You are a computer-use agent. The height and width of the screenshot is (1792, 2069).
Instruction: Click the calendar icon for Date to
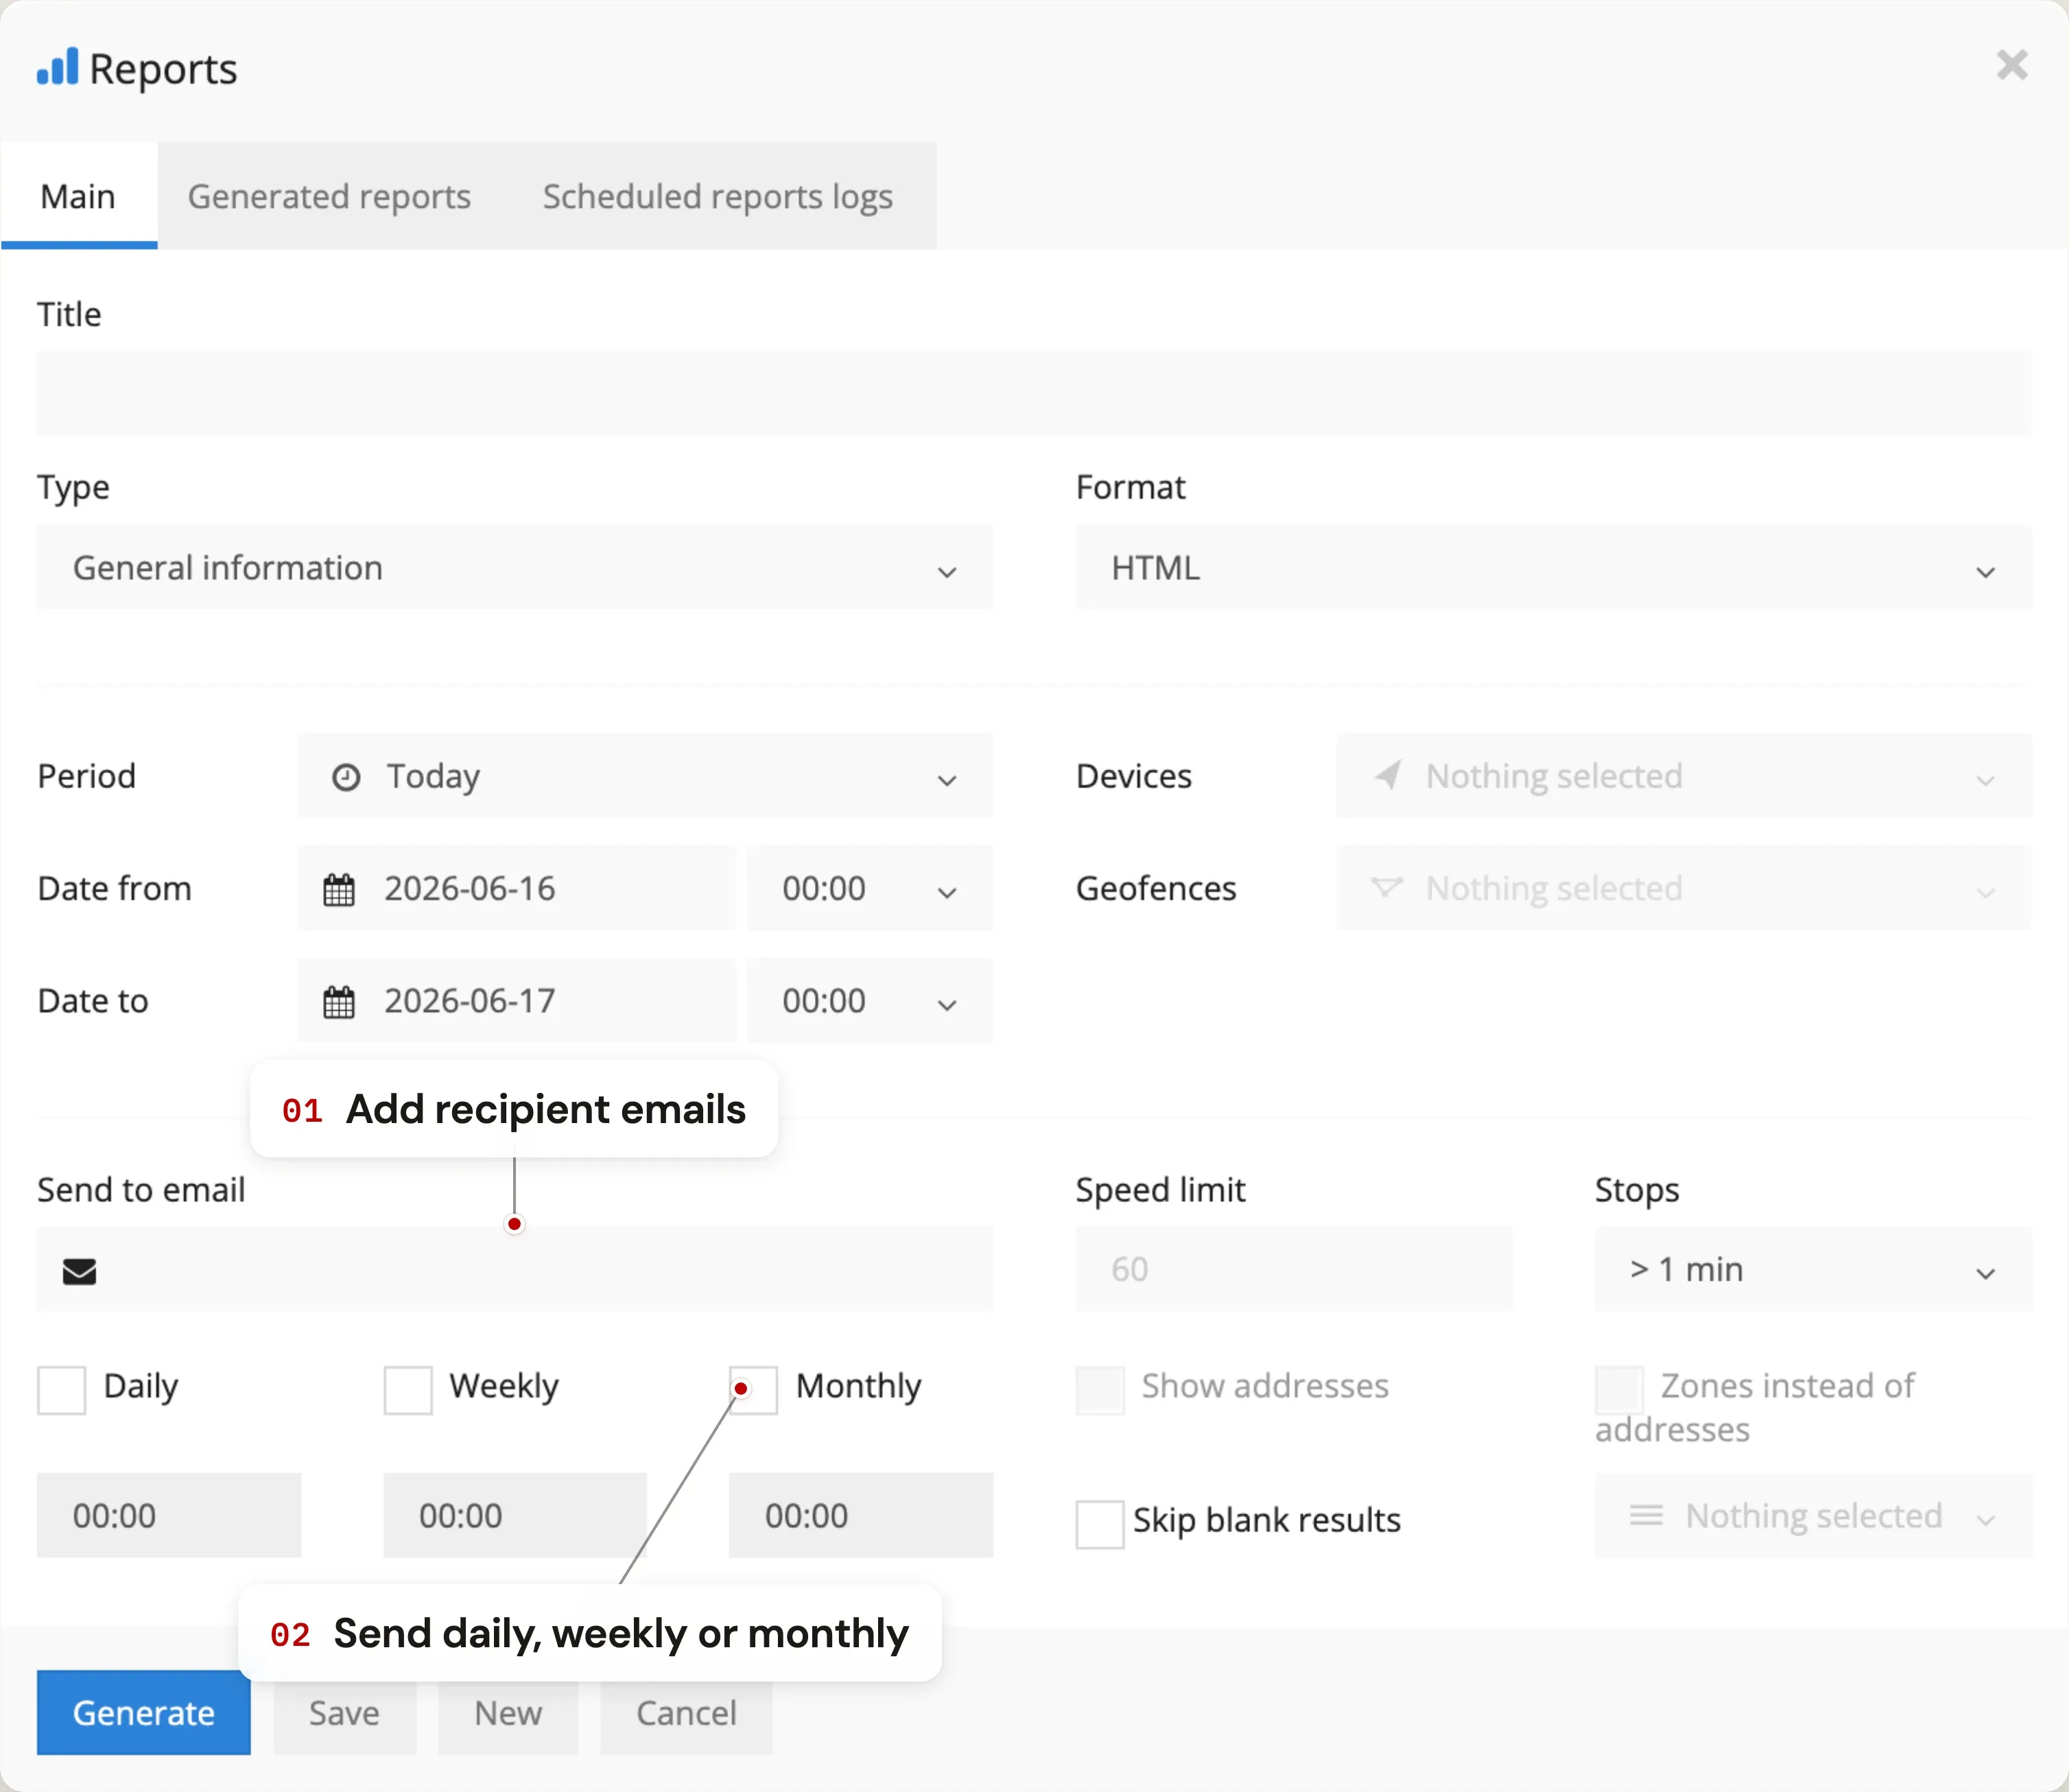(339, 1001)
